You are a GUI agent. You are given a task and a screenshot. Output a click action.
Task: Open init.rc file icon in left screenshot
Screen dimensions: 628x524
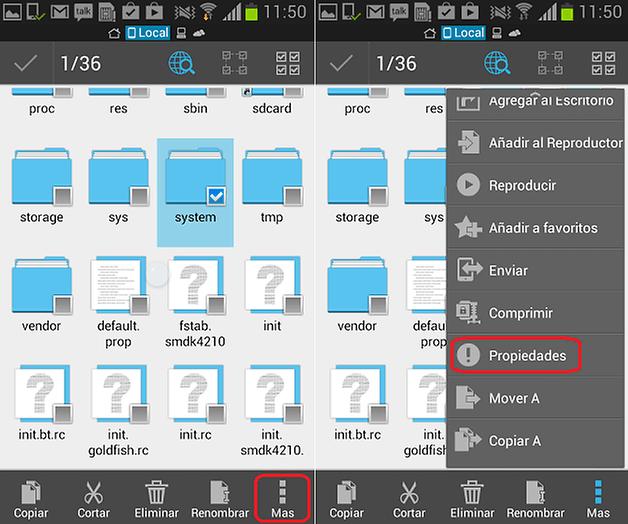click(195, 394)
